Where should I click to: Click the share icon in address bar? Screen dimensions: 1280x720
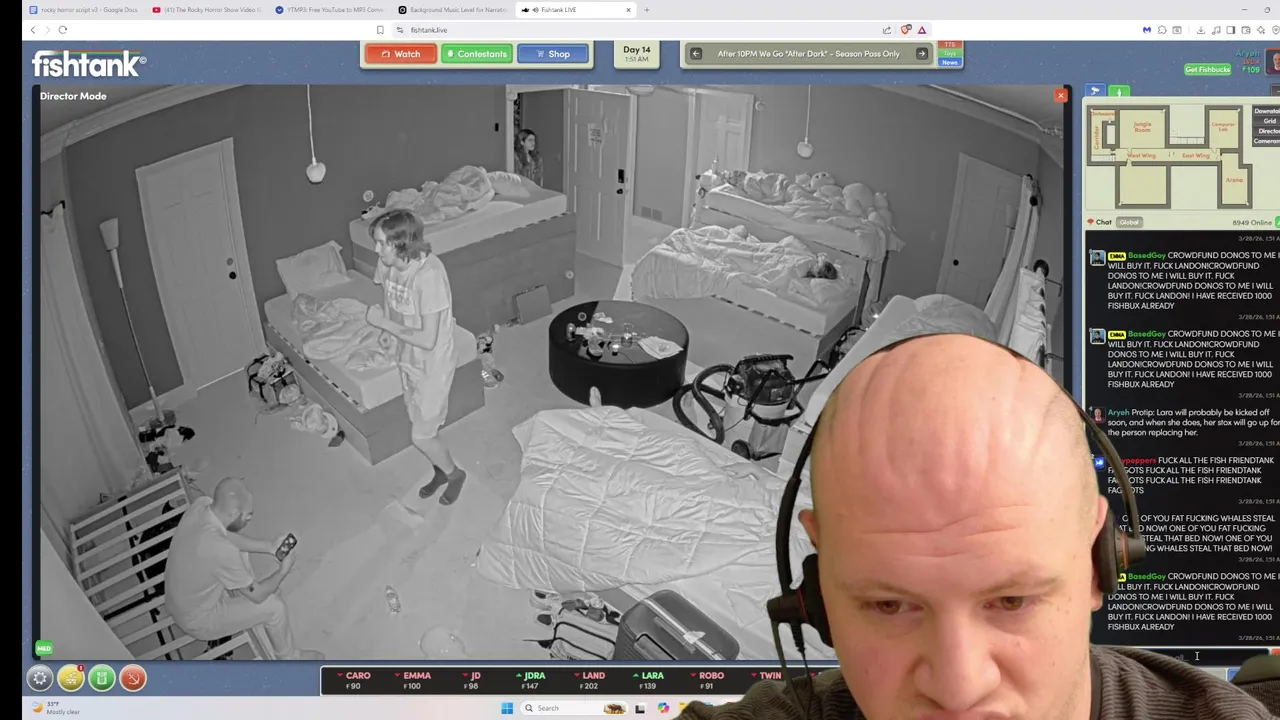point(887,30)
